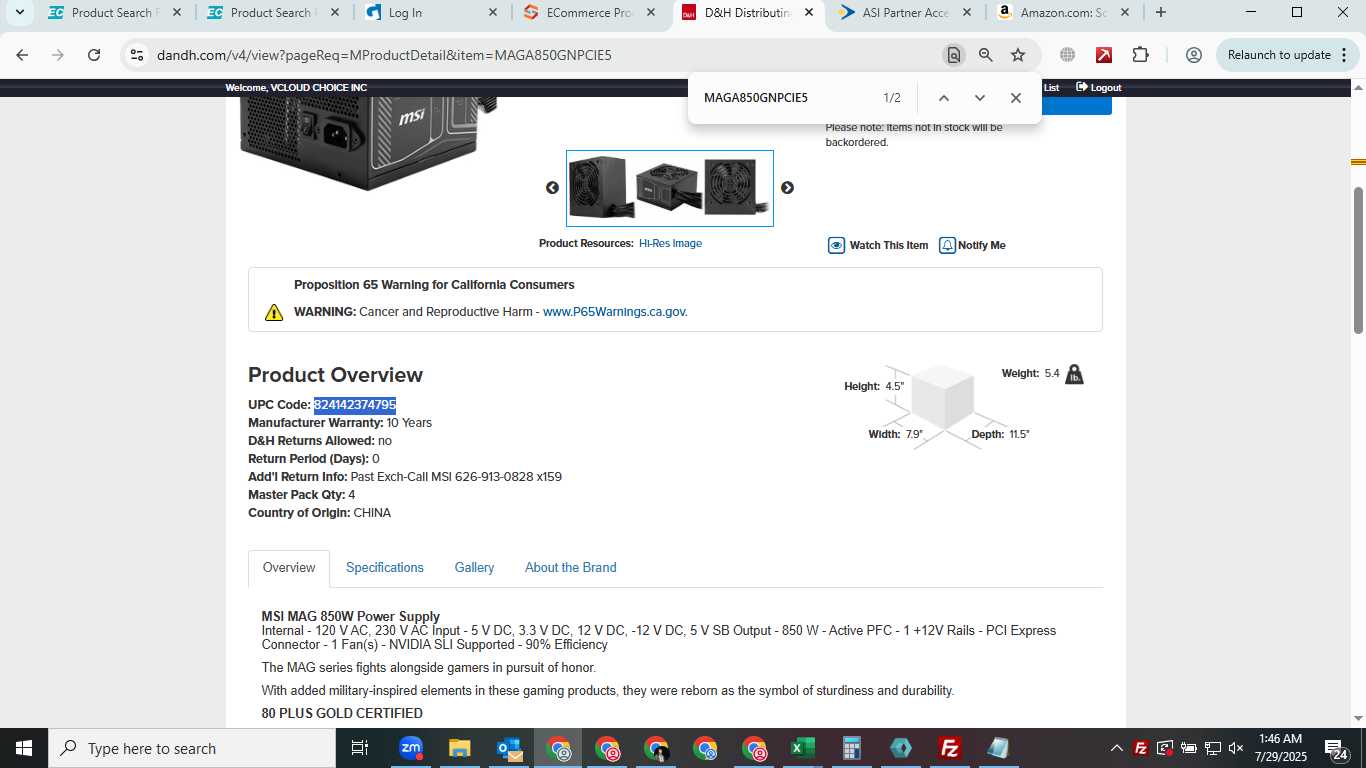Open the notification center with badge 24
Screen dimensions: 1366x768
coord(1337,748)
